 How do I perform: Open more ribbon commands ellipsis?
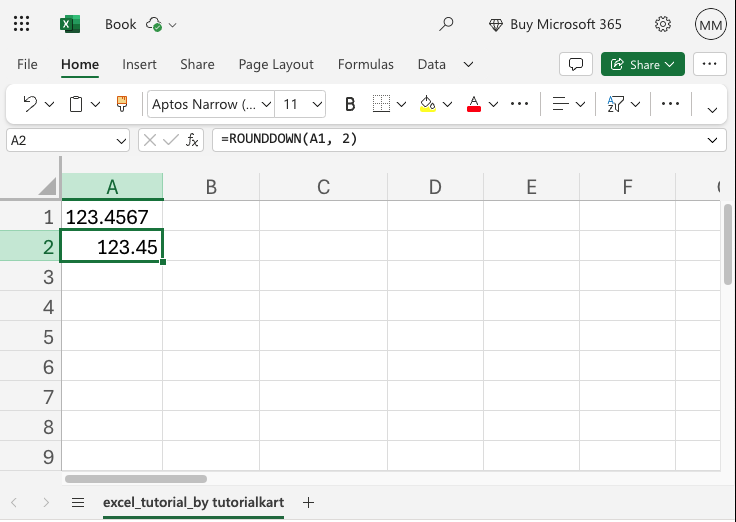click(670, 104)
